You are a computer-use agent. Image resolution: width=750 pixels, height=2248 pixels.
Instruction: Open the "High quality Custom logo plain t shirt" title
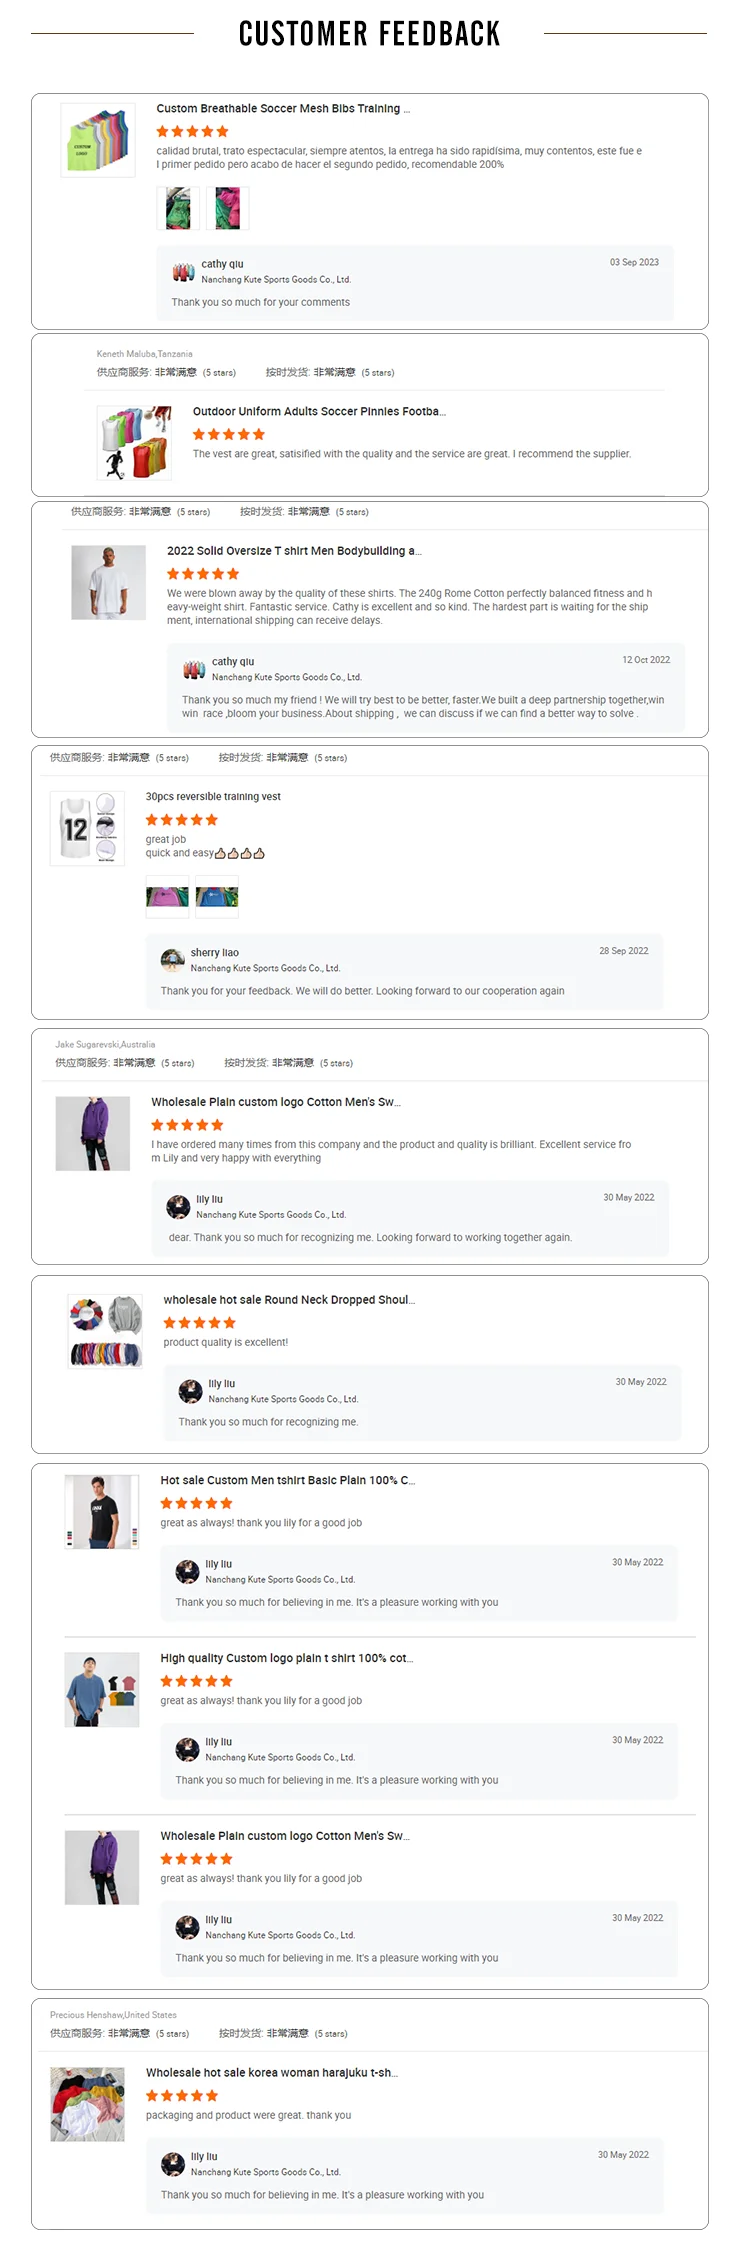287,1658
